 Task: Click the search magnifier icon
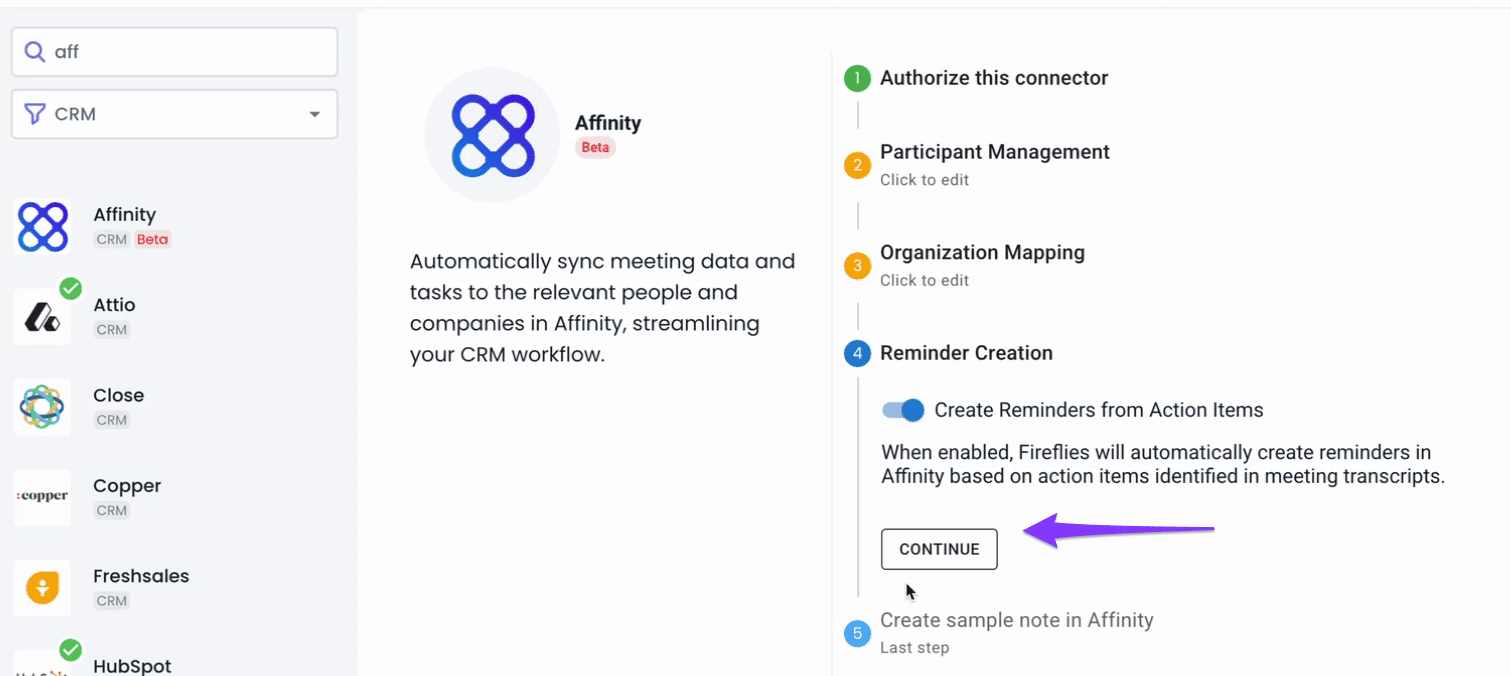click(x=35, y=52)
